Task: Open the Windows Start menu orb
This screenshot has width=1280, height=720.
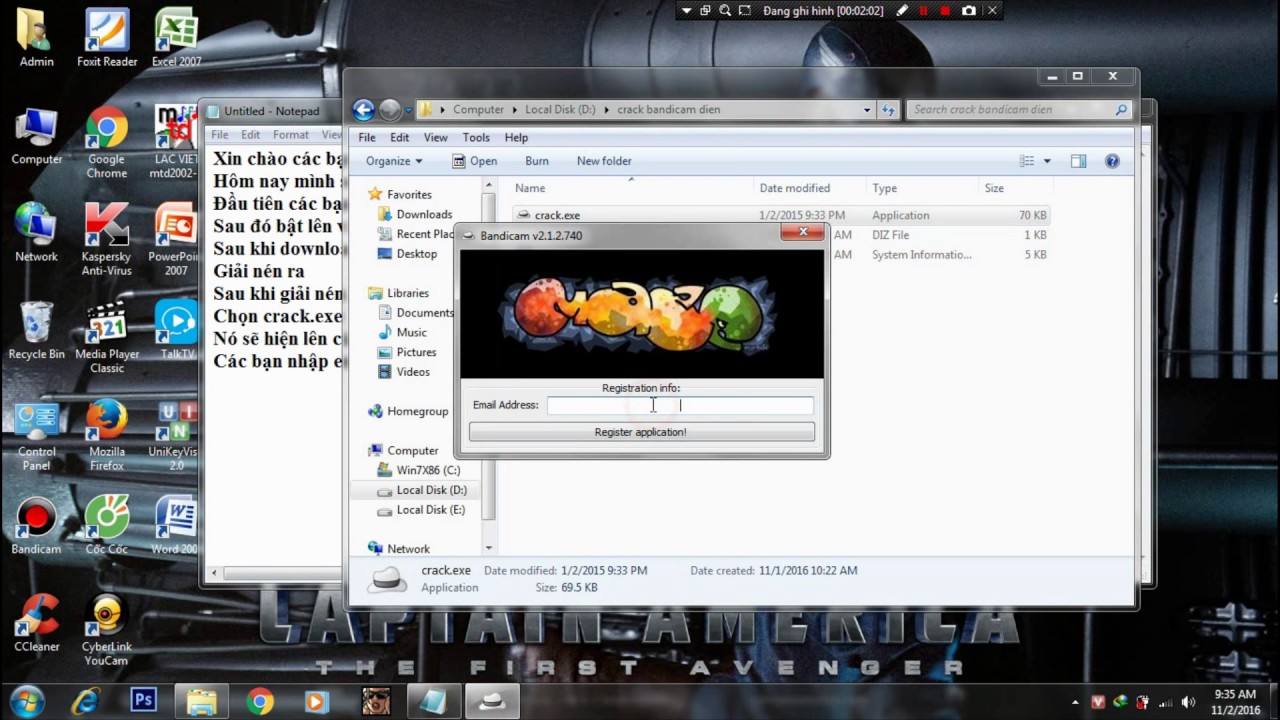Action: pyautogui.click(x=26, y=701)
